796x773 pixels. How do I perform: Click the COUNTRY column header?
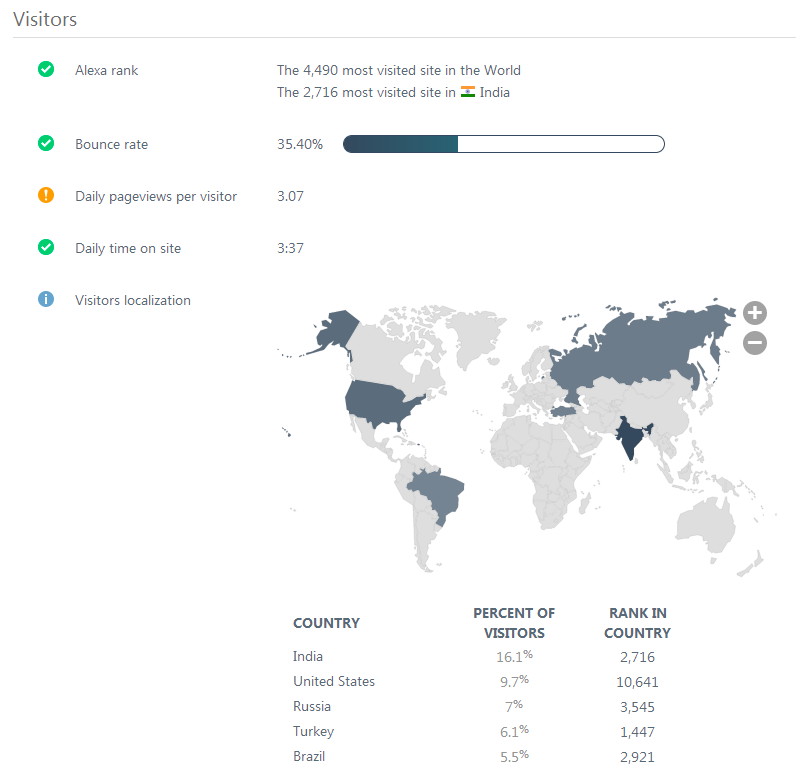[326, 623]
